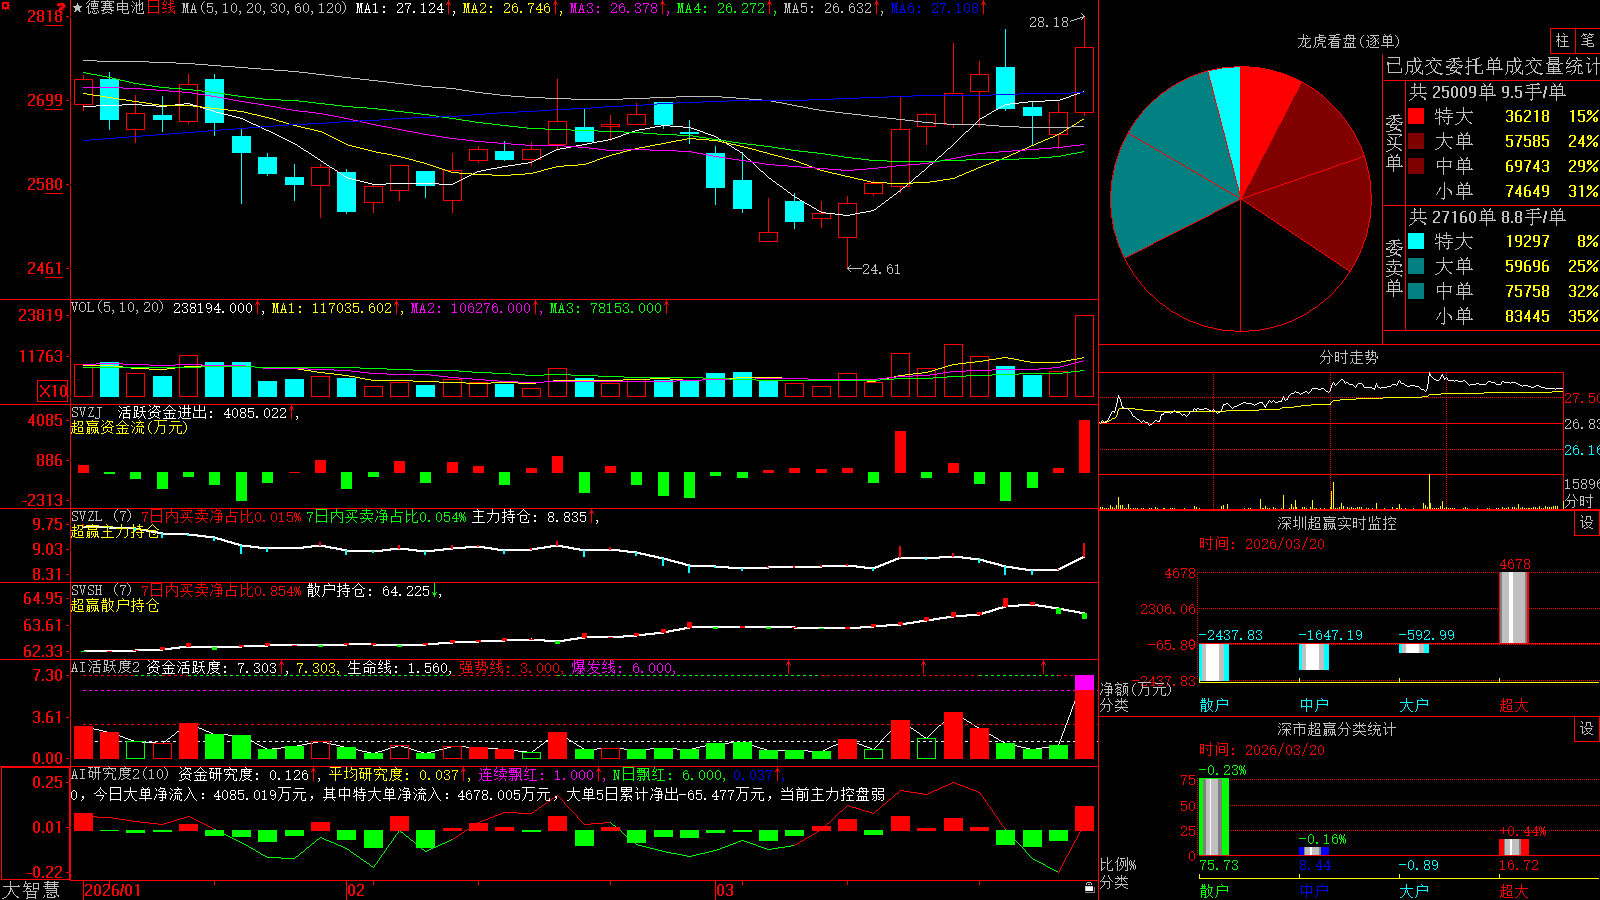Open 设 settings for 深市超赢分类统计
The image size is (1600, 900).
tap(1587, 729)
